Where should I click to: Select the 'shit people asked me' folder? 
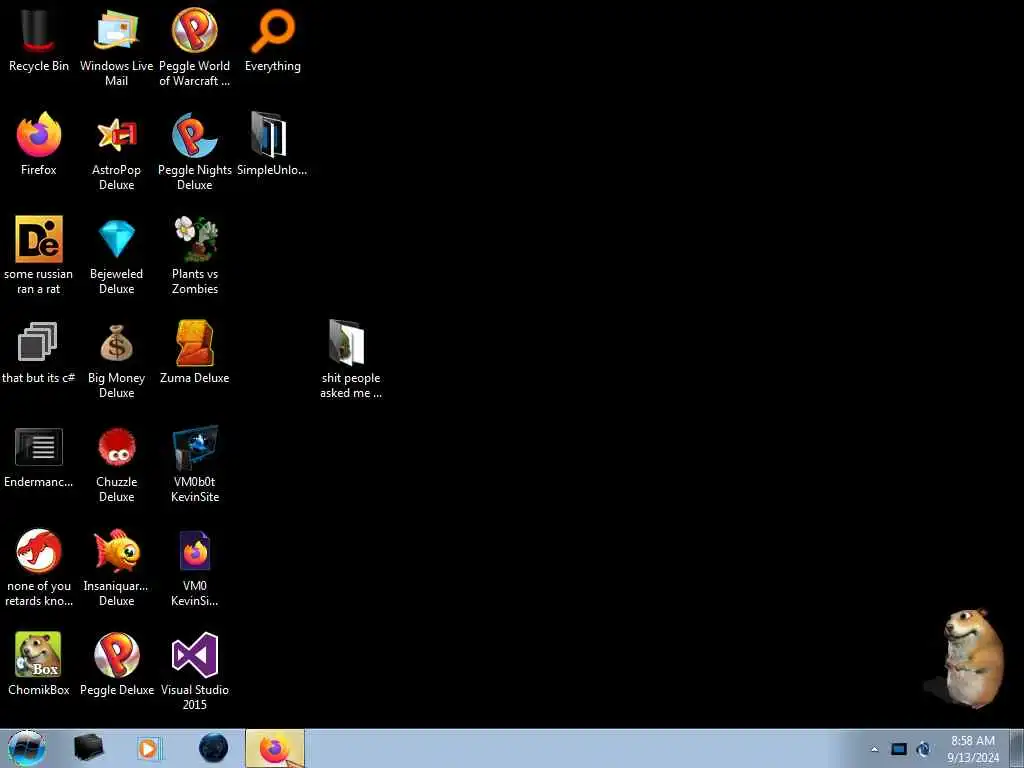click(x=347, y=342)
